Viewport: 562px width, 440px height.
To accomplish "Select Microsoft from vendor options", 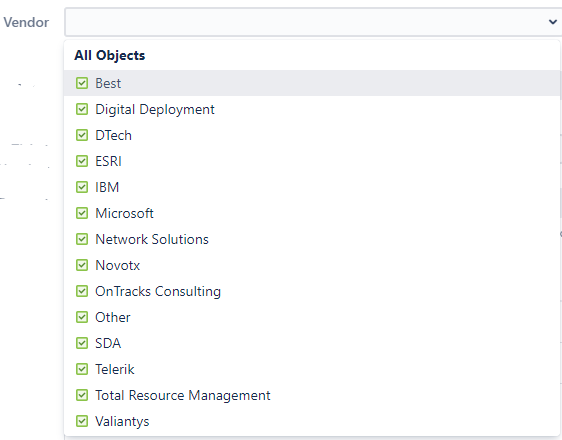I will click(x=312, y=213).
